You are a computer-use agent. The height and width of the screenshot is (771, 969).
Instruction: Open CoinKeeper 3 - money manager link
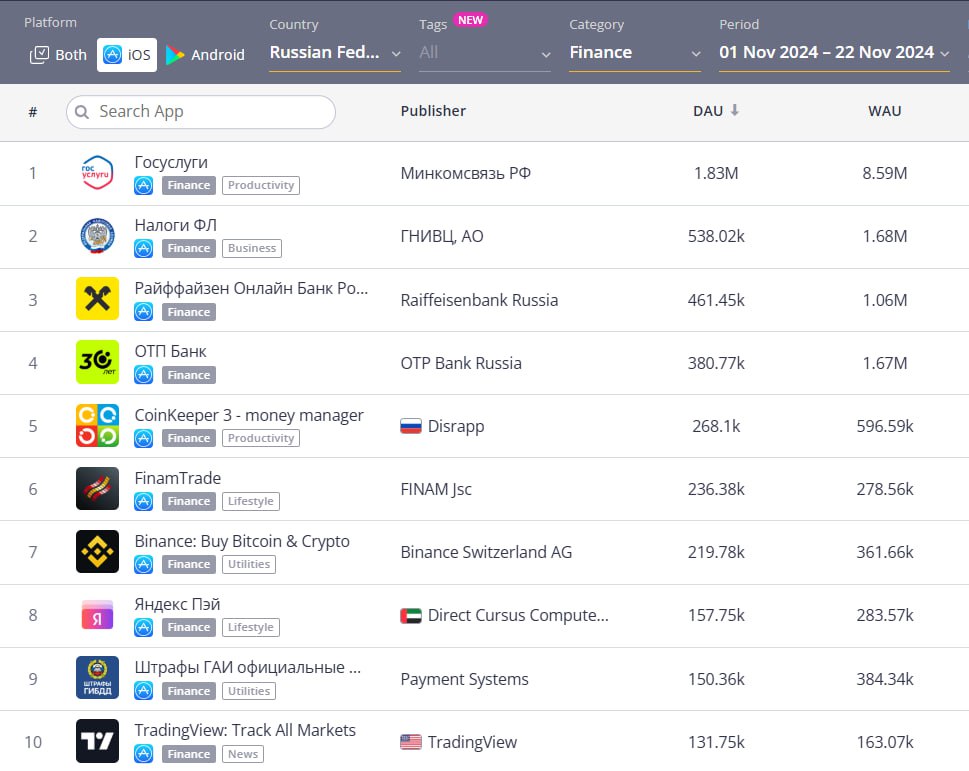click(249, 415)
